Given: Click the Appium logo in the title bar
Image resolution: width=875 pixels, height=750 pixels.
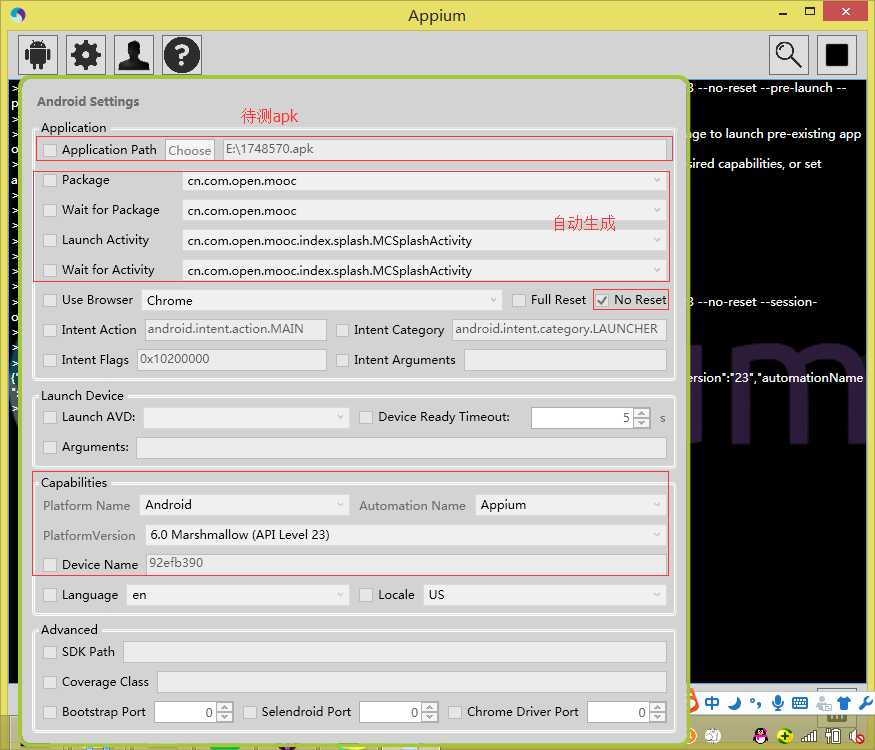Looking at the screenshot, I should pyautogui.click(x=18, y=15).
